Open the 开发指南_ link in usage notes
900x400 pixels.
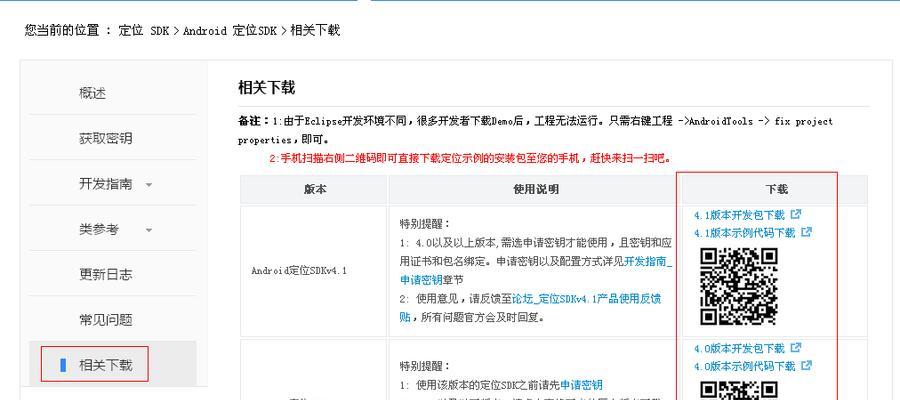648,261
